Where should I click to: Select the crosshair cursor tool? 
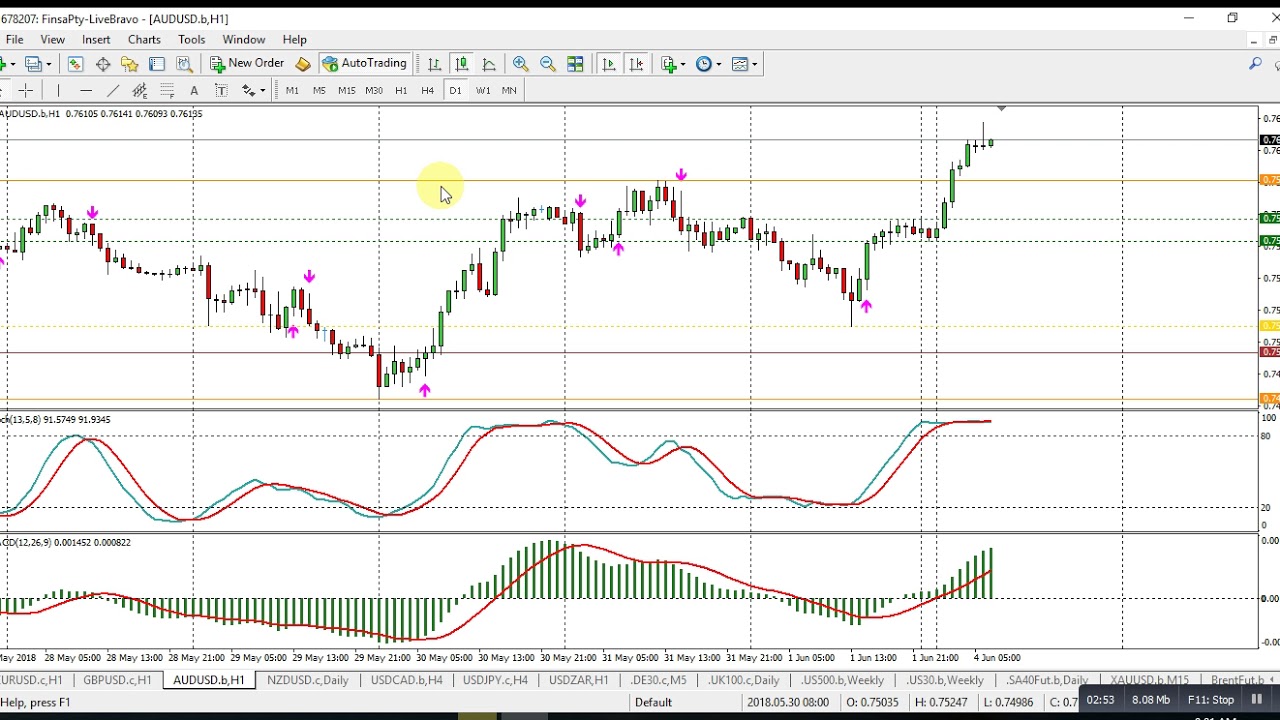tap(25, 91)
